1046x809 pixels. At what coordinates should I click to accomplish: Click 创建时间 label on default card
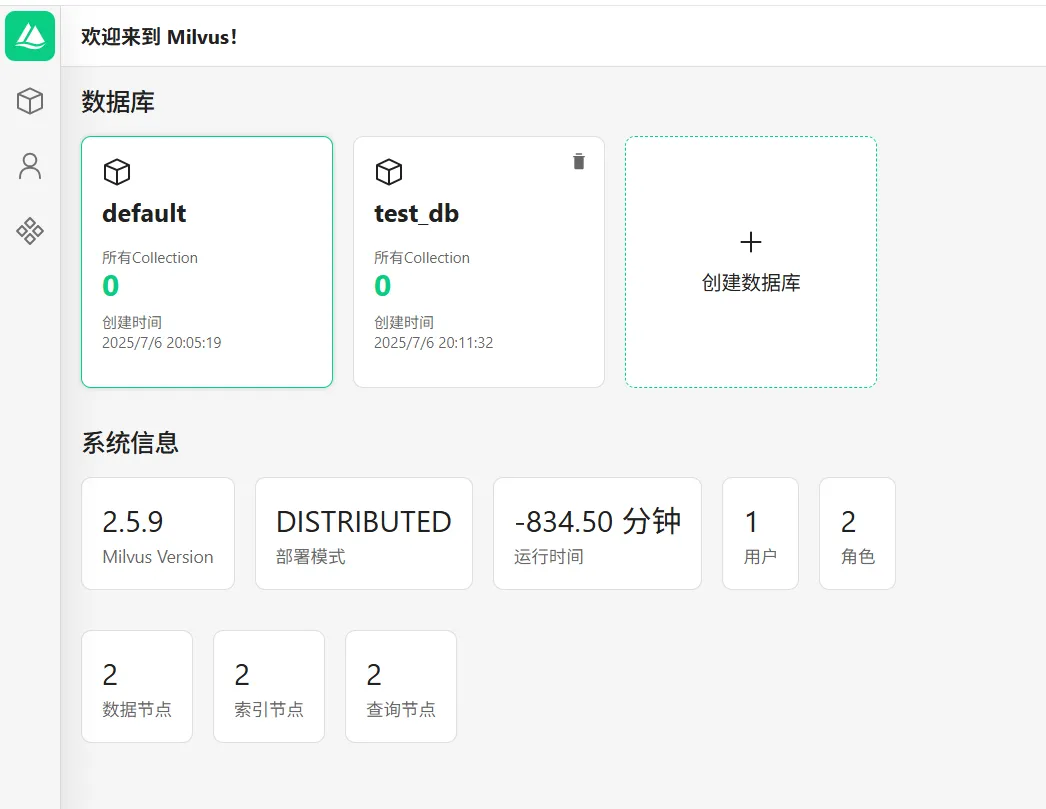(132, 323)
